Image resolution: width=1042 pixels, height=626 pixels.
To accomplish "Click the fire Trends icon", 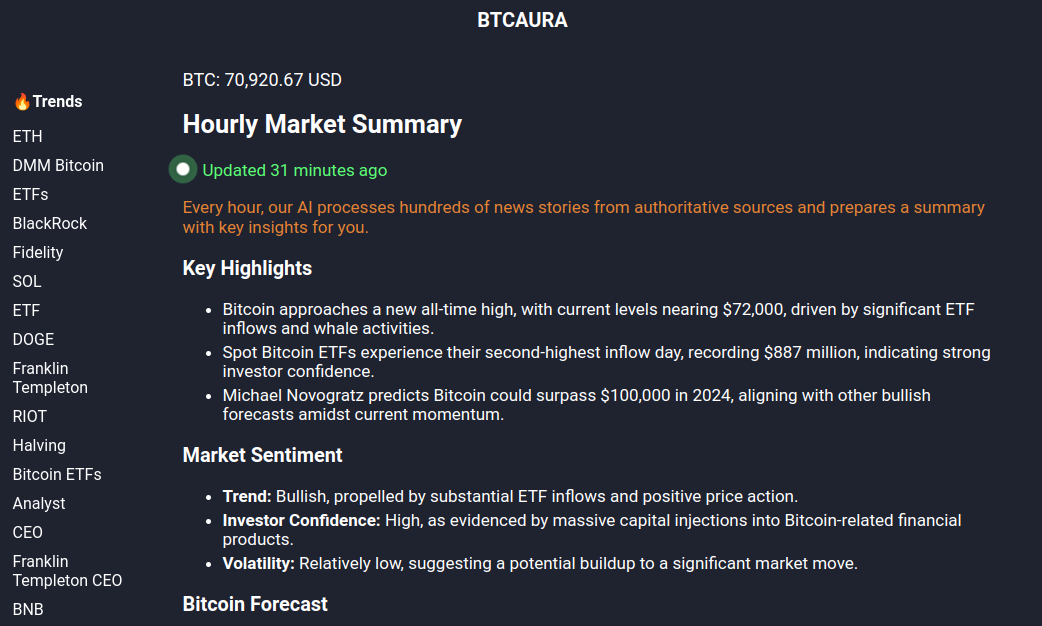I will 23,102.
